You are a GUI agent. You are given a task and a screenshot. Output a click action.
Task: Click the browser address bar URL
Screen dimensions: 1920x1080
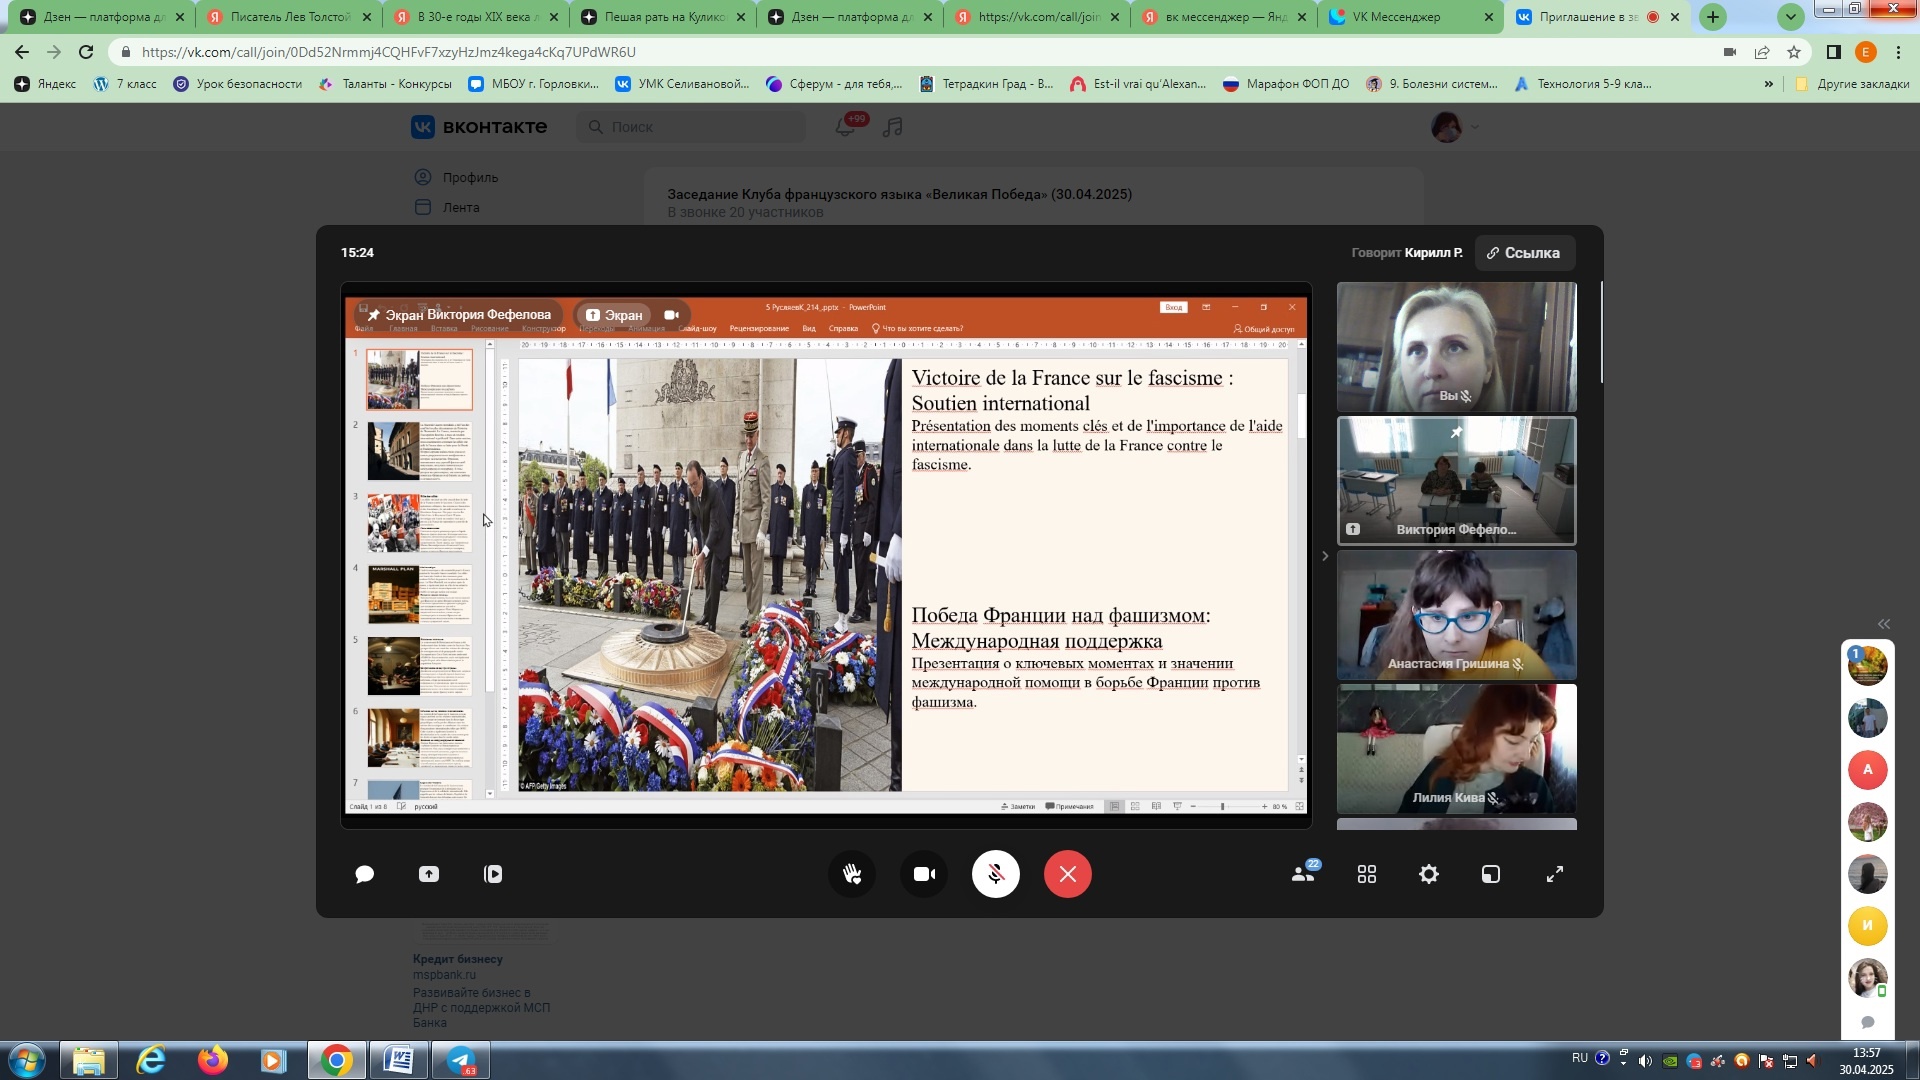388,52
